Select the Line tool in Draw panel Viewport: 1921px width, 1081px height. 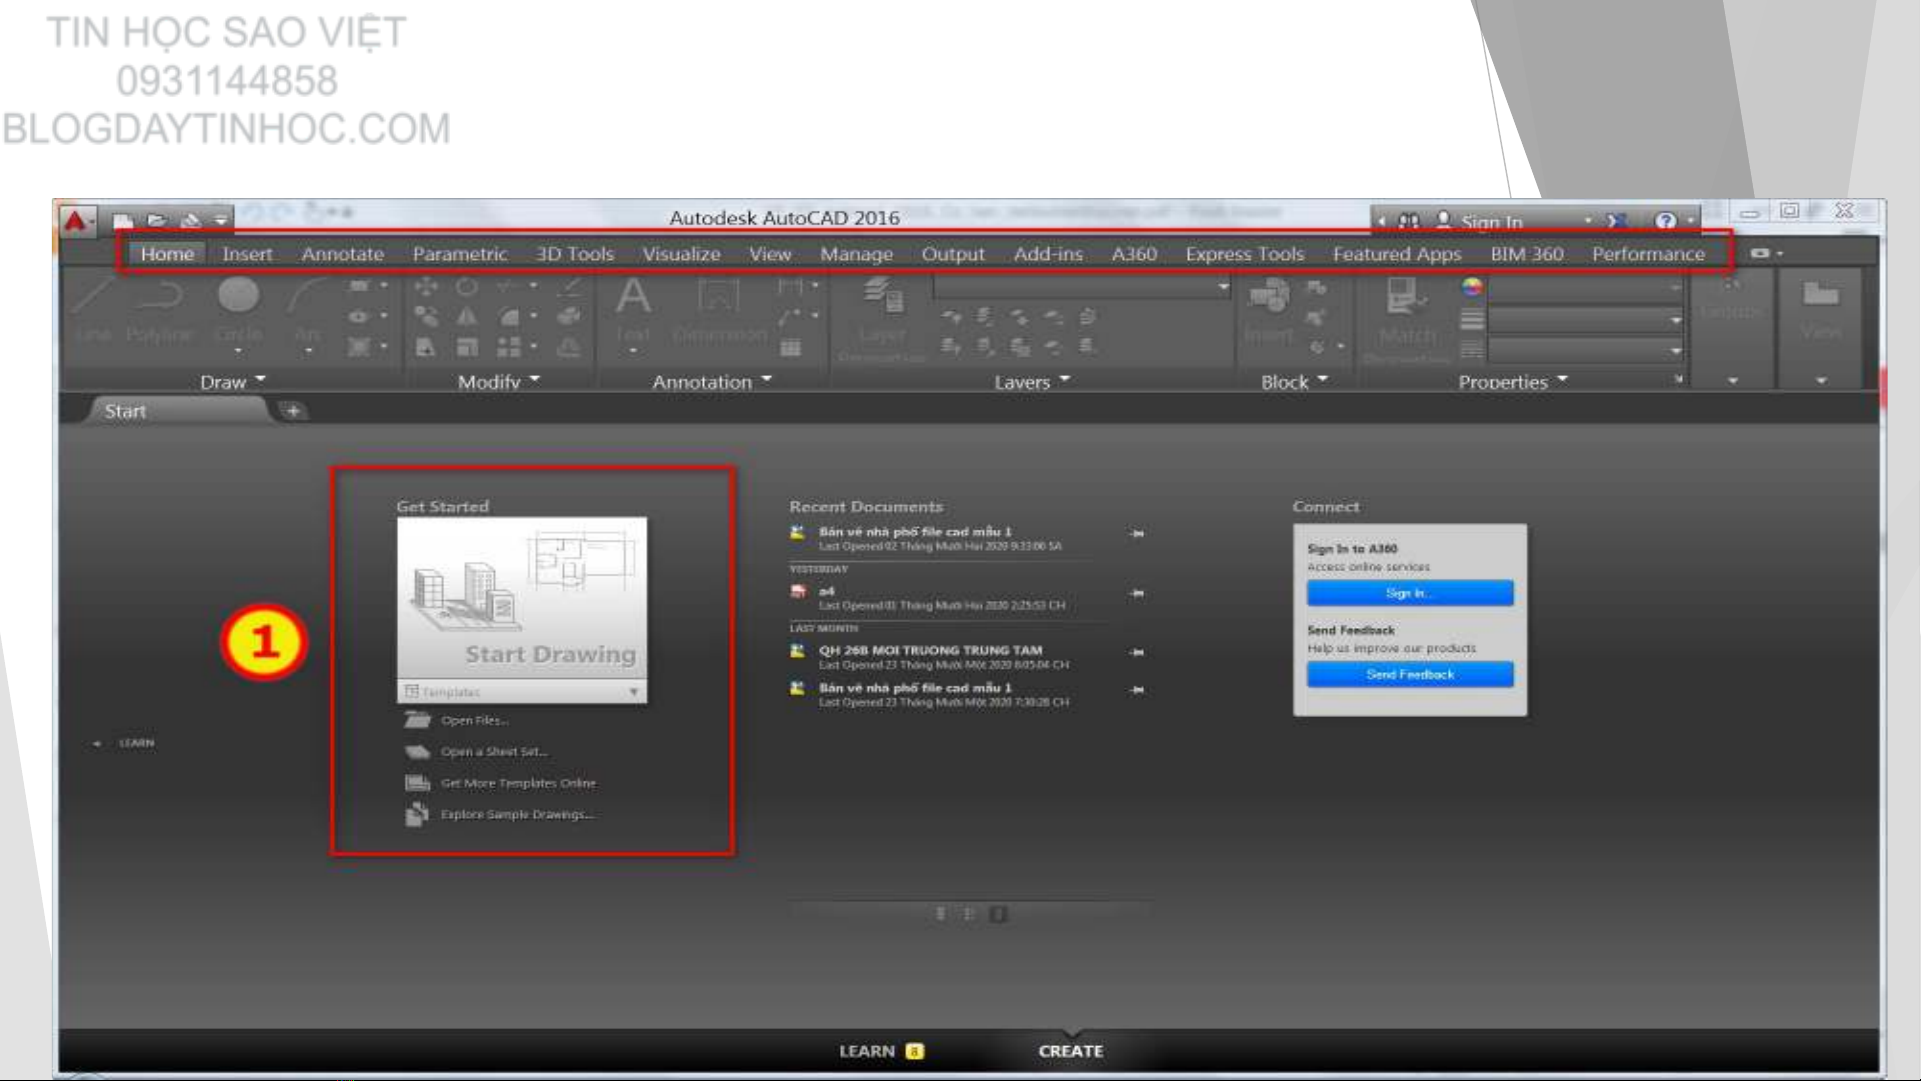click(x=94, y=309)
